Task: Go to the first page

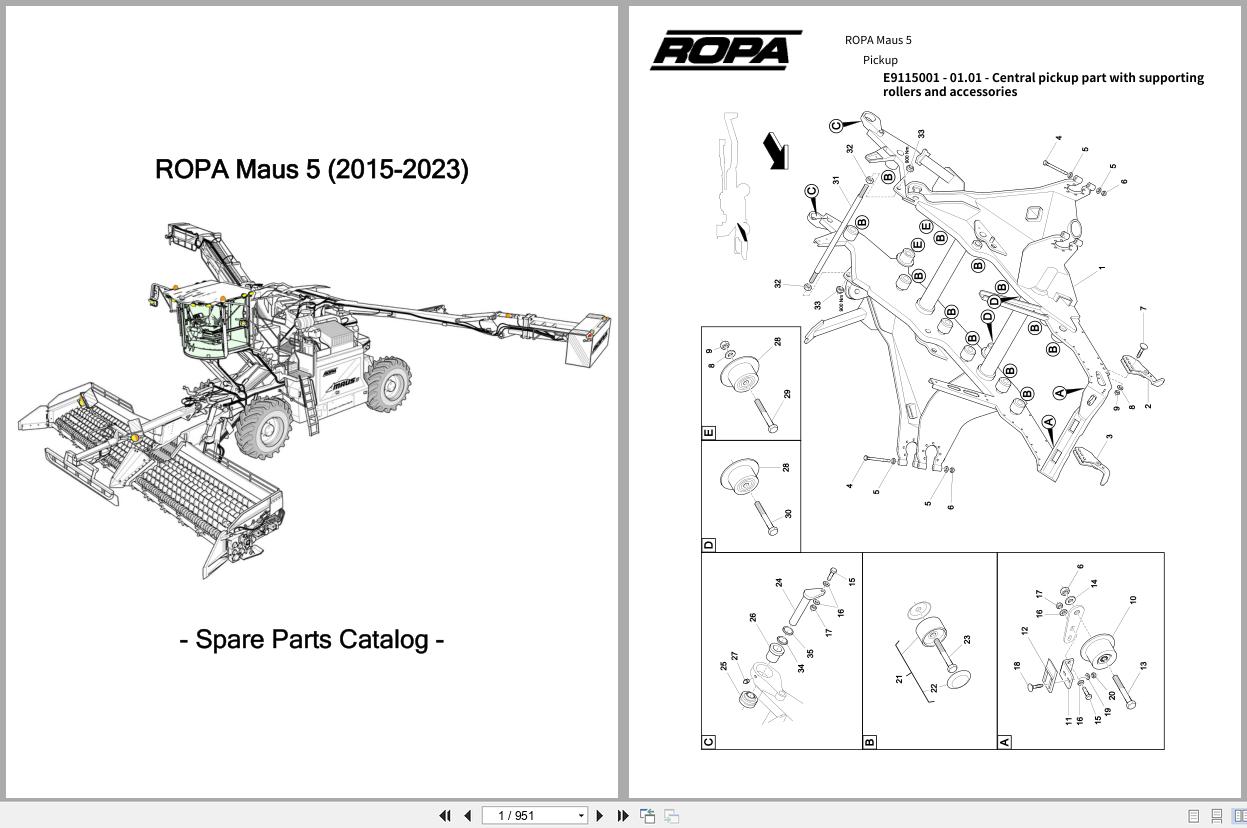Action: pyautogui.click(x=445, y=816)
